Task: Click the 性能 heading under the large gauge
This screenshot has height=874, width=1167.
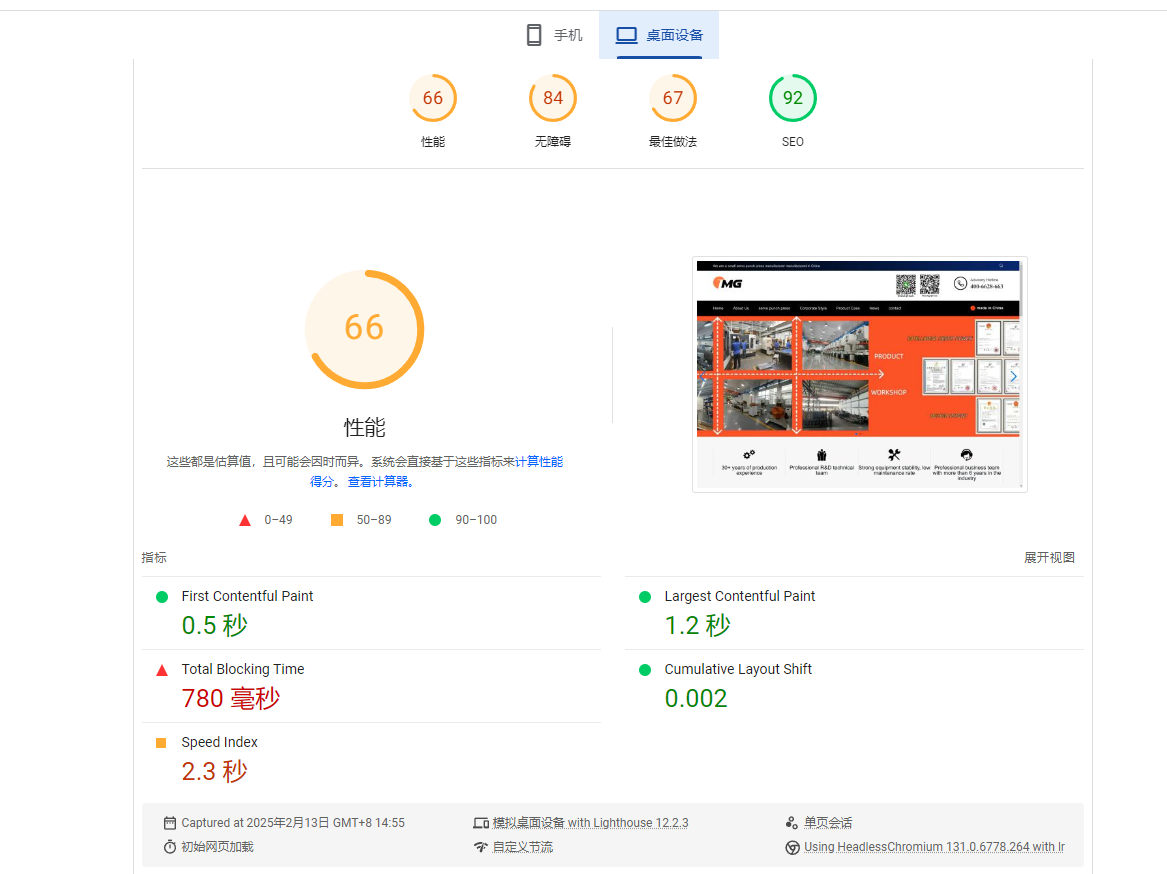Action: [x=365, y=427]
